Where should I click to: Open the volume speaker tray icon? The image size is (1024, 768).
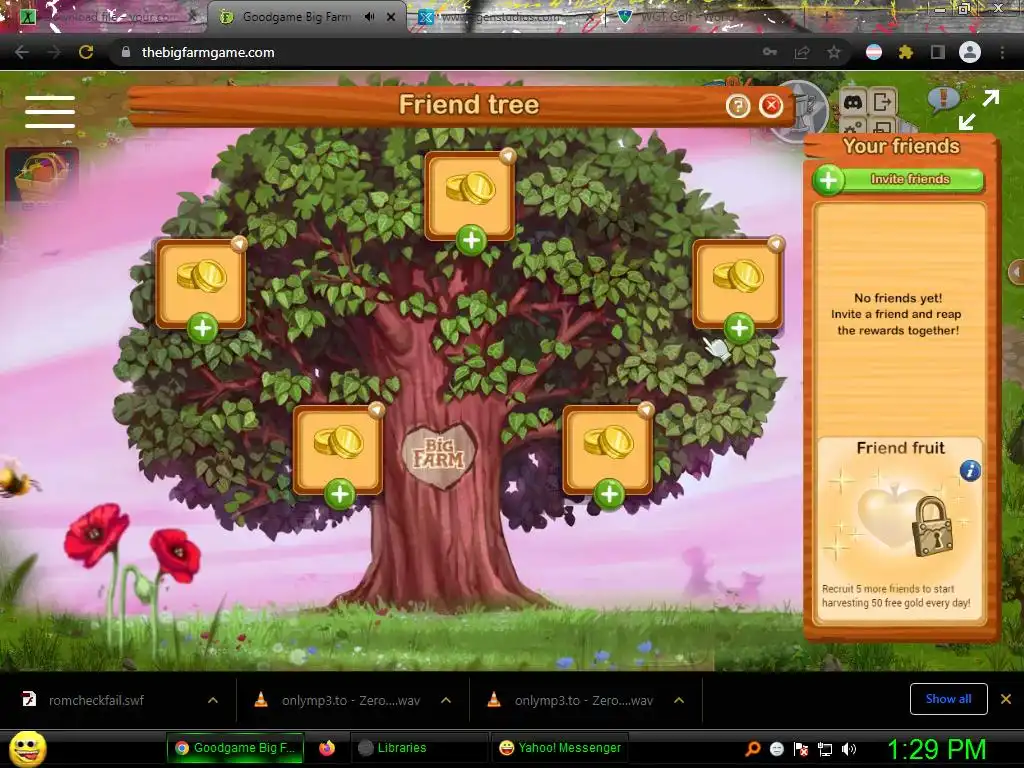coord(849,749)
